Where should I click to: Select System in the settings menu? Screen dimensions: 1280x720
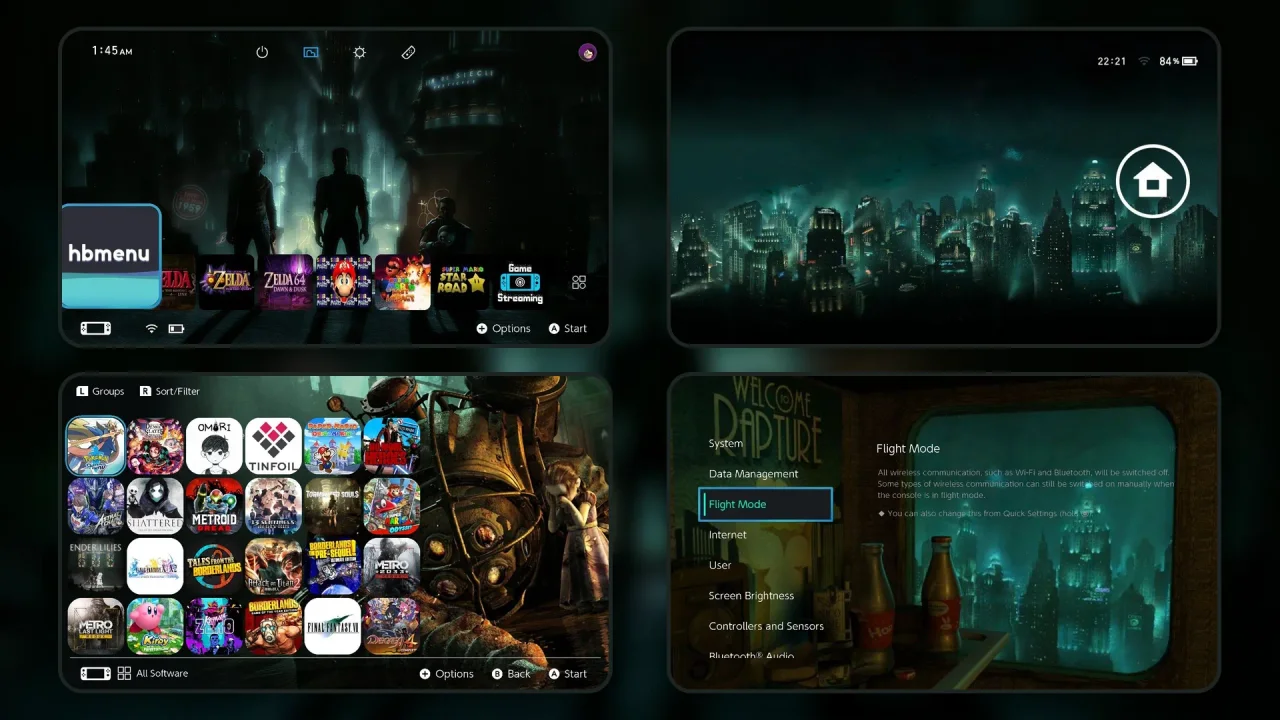click(x=726, y=443)
